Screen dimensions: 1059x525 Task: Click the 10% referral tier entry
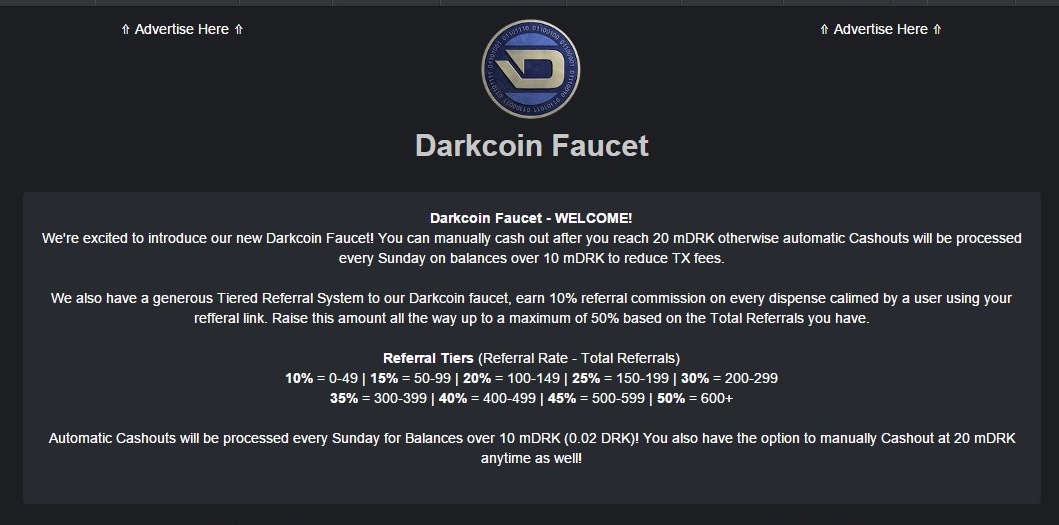(321, 378)
